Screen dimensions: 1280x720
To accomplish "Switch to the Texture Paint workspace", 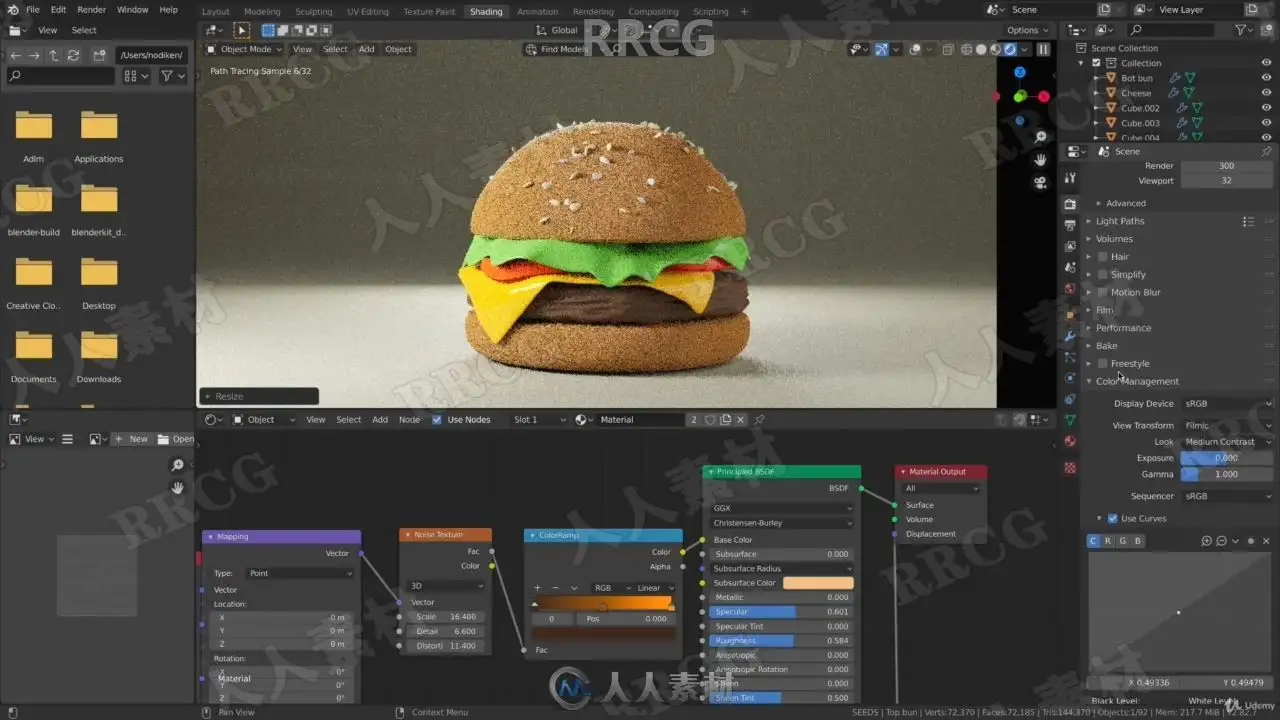I will point(429,12).
